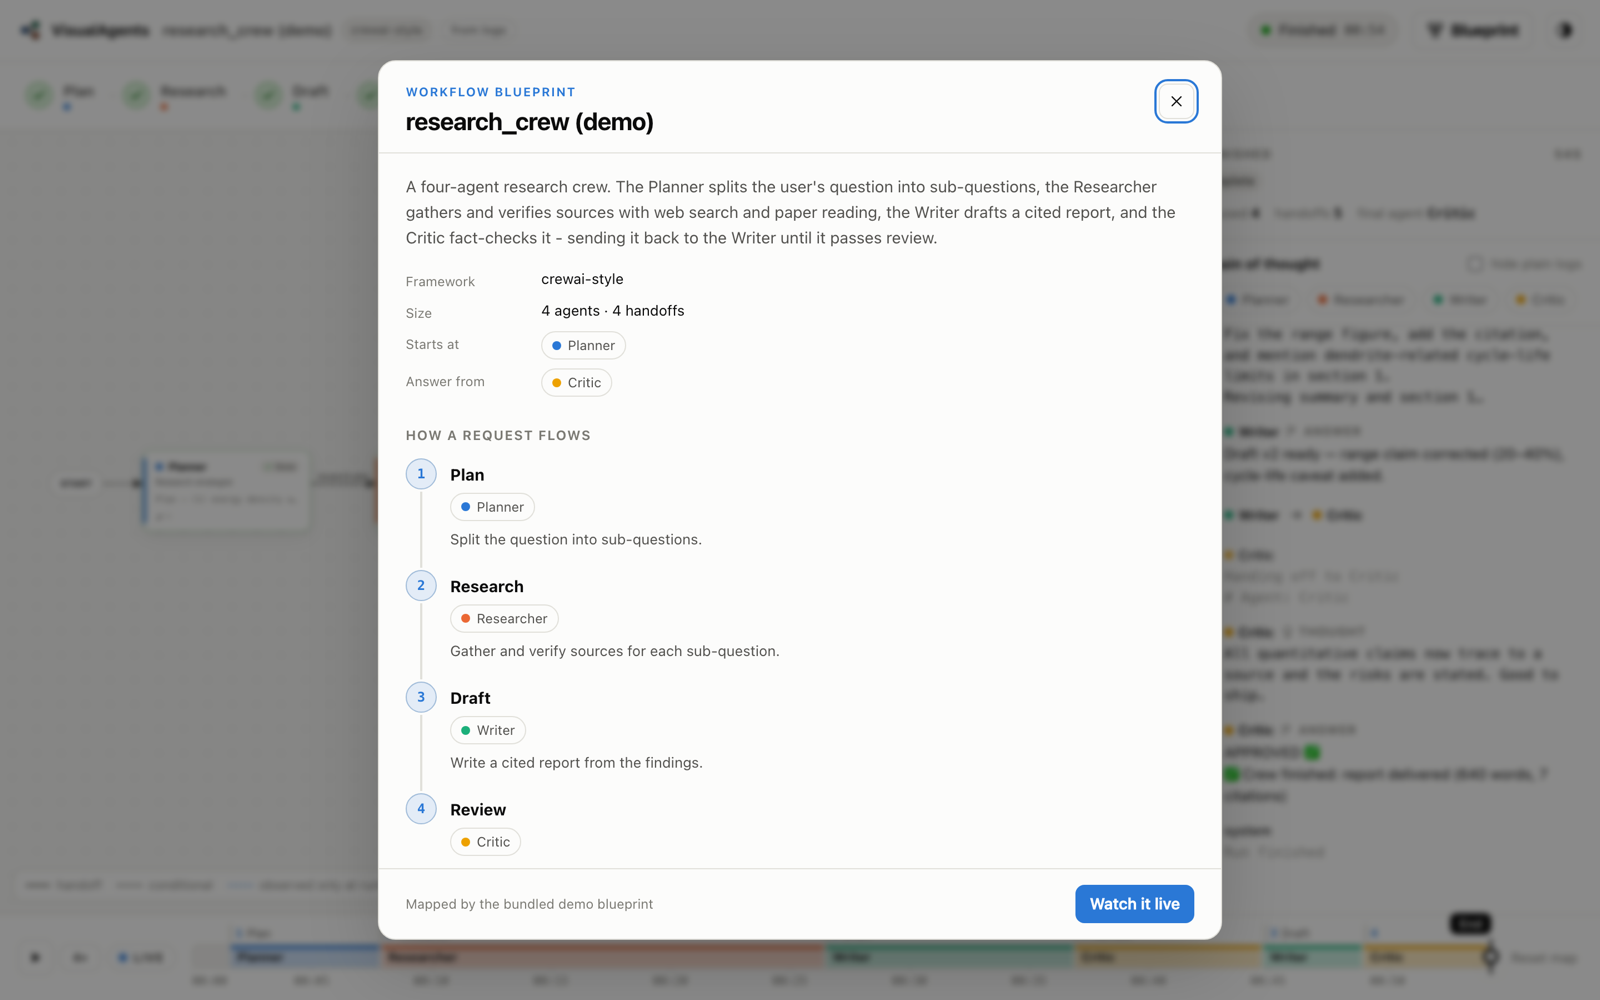
Task: Click step number 1 circle for Plan
Action: point(421,474)
